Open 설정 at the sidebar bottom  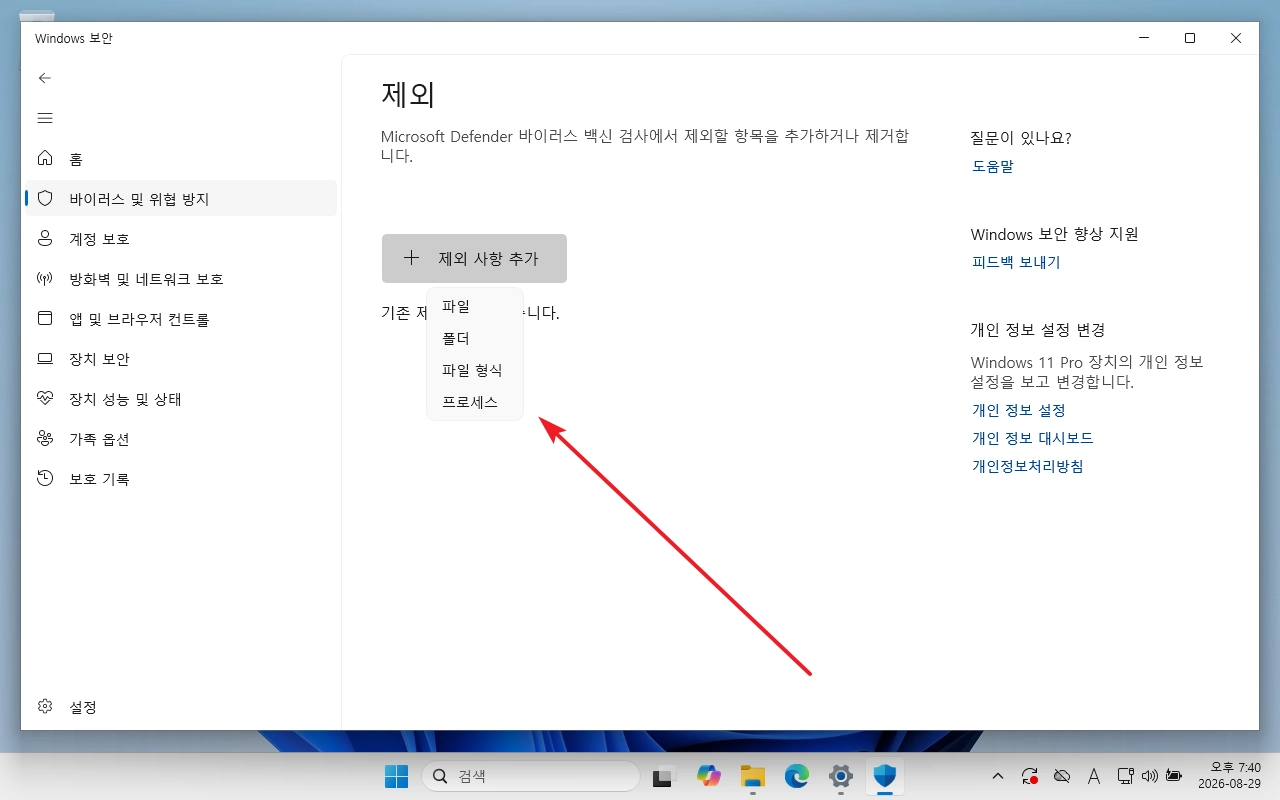click(181, 706)
